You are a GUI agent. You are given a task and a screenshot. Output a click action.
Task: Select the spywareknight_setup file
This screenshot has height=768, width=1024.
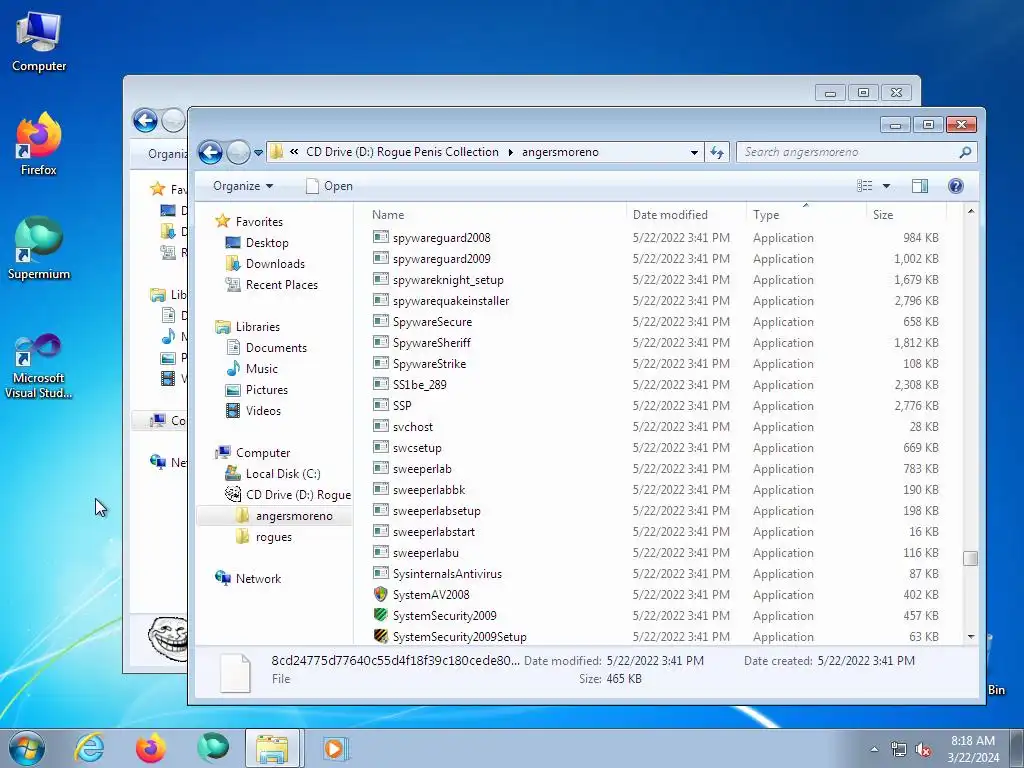click(x=447, y=280)
